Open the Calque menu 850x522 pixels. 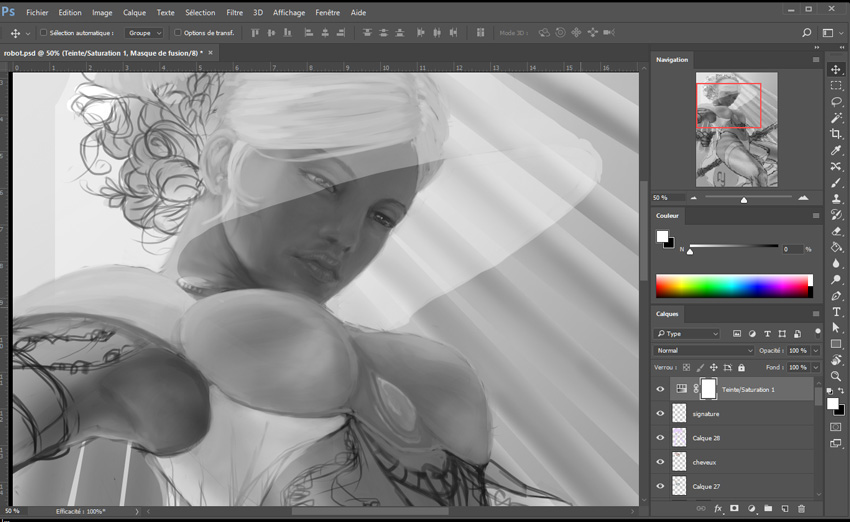pyautogui.click(x=133, y=13)
